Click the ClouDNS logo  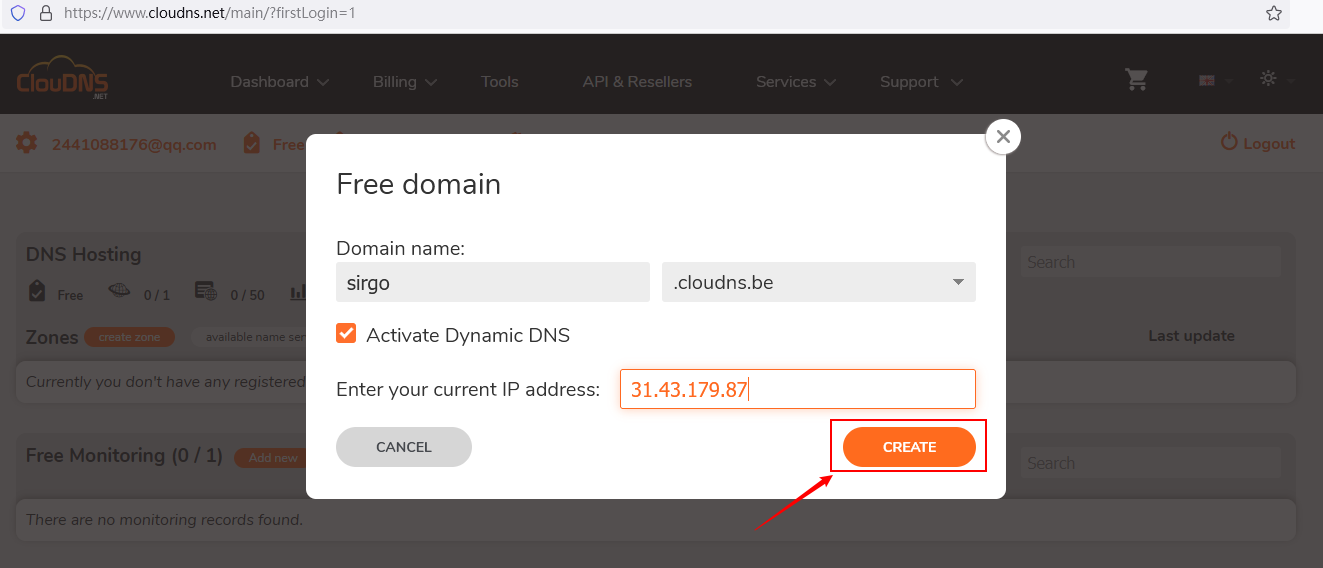click(x=62, y=80)
